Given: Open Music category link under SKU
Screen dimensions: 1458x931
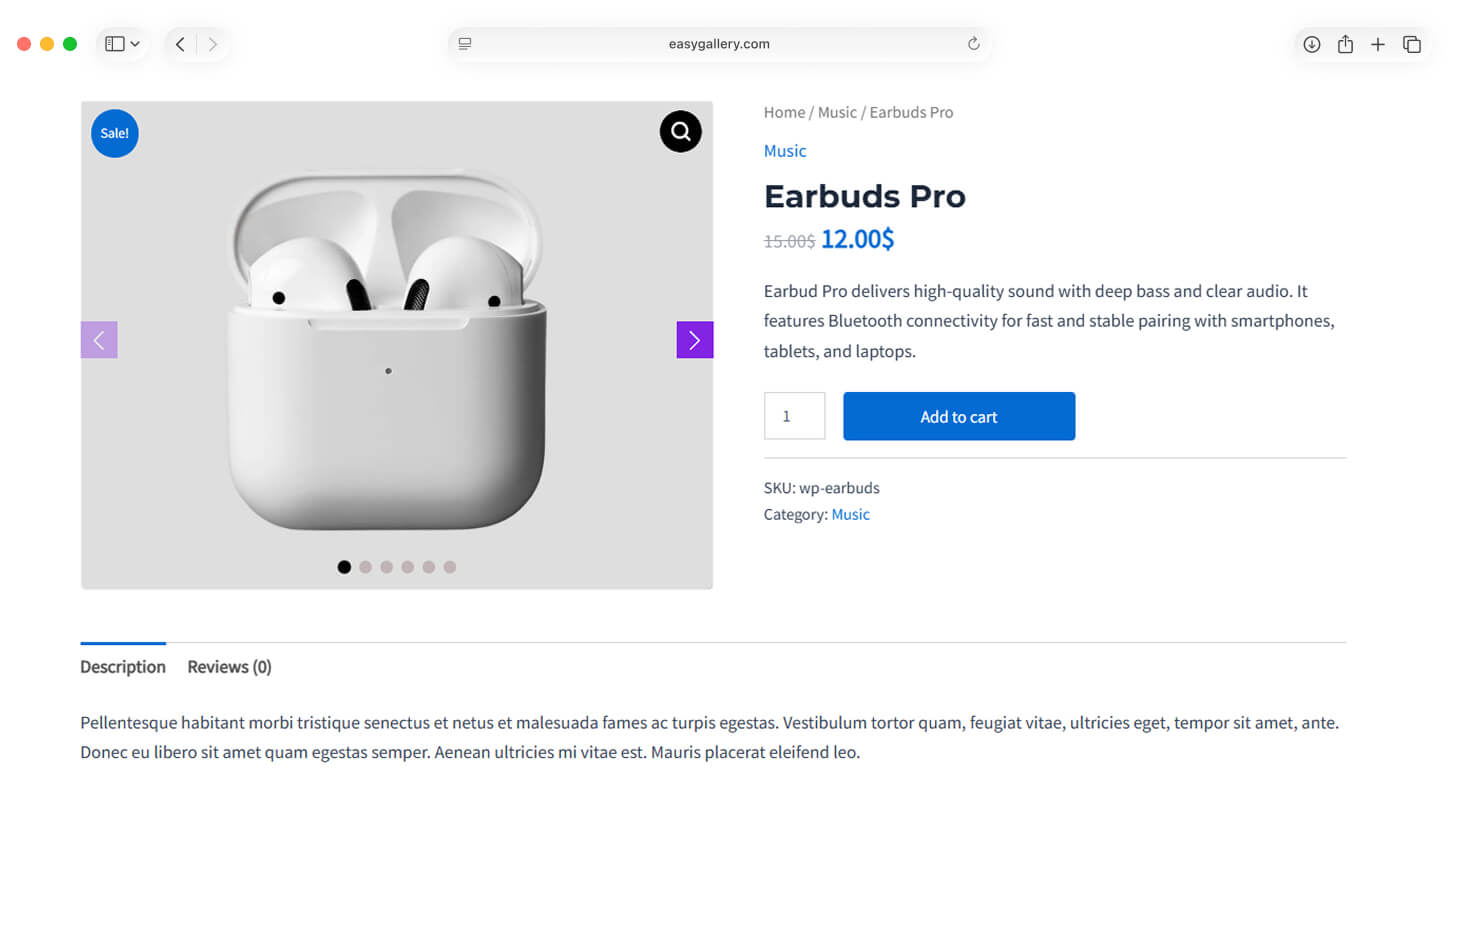Looking at the screenshot, I should (x=850, y=515).
